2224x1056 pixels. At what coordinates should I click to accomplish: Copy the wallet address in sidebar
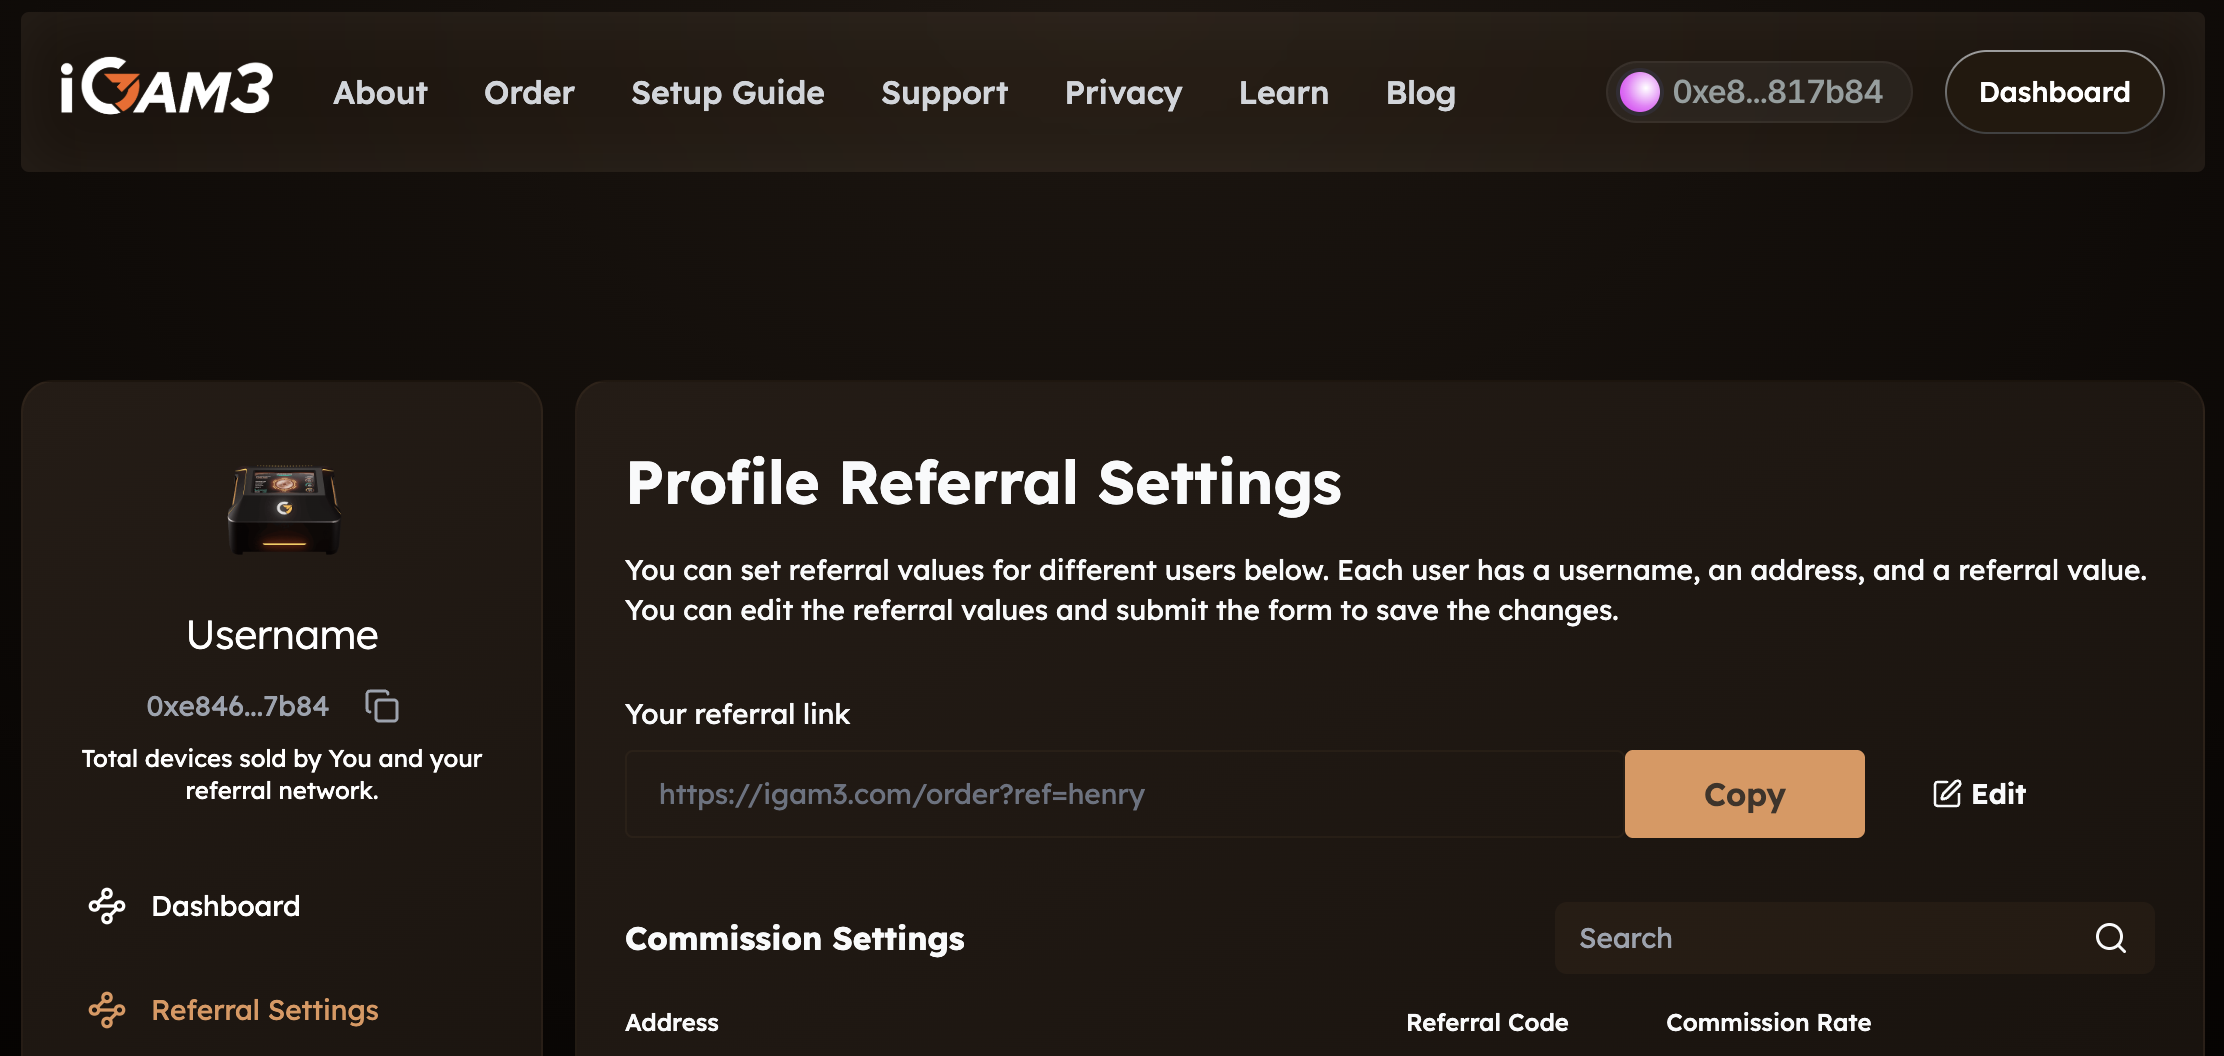click(x=382, y=706)
